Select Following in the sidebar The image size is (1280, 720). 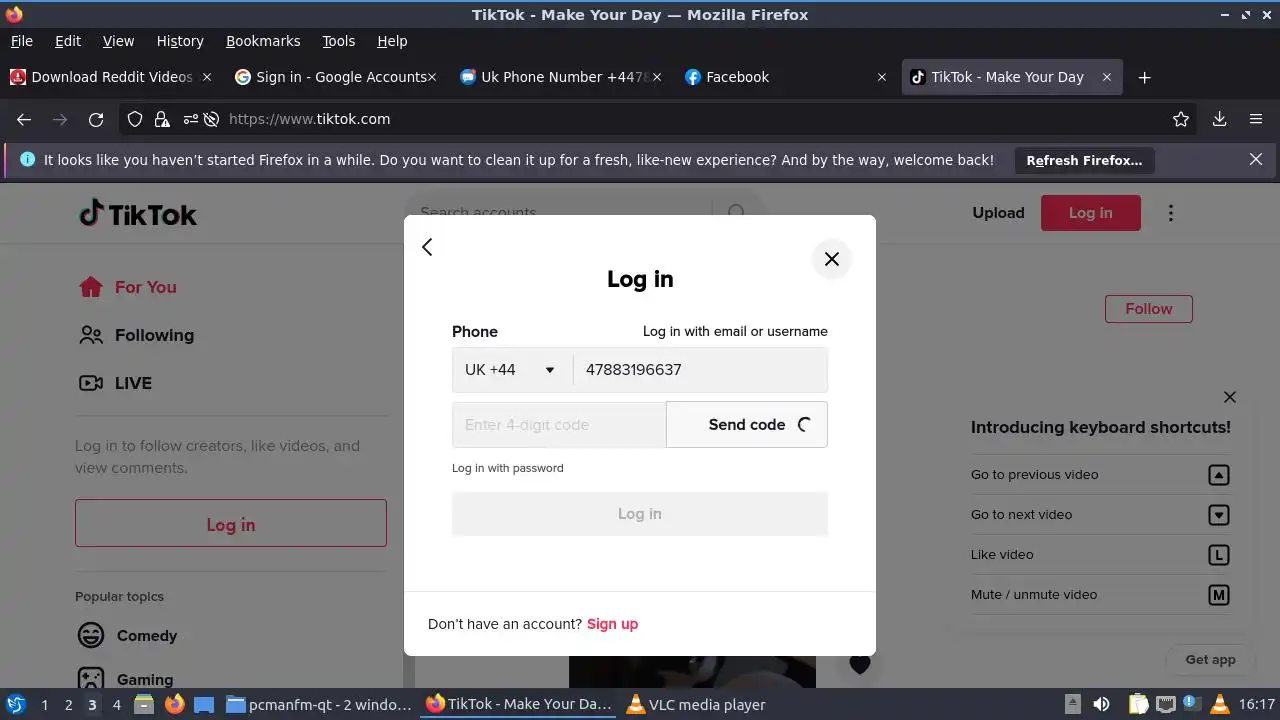tap(137, 335)
